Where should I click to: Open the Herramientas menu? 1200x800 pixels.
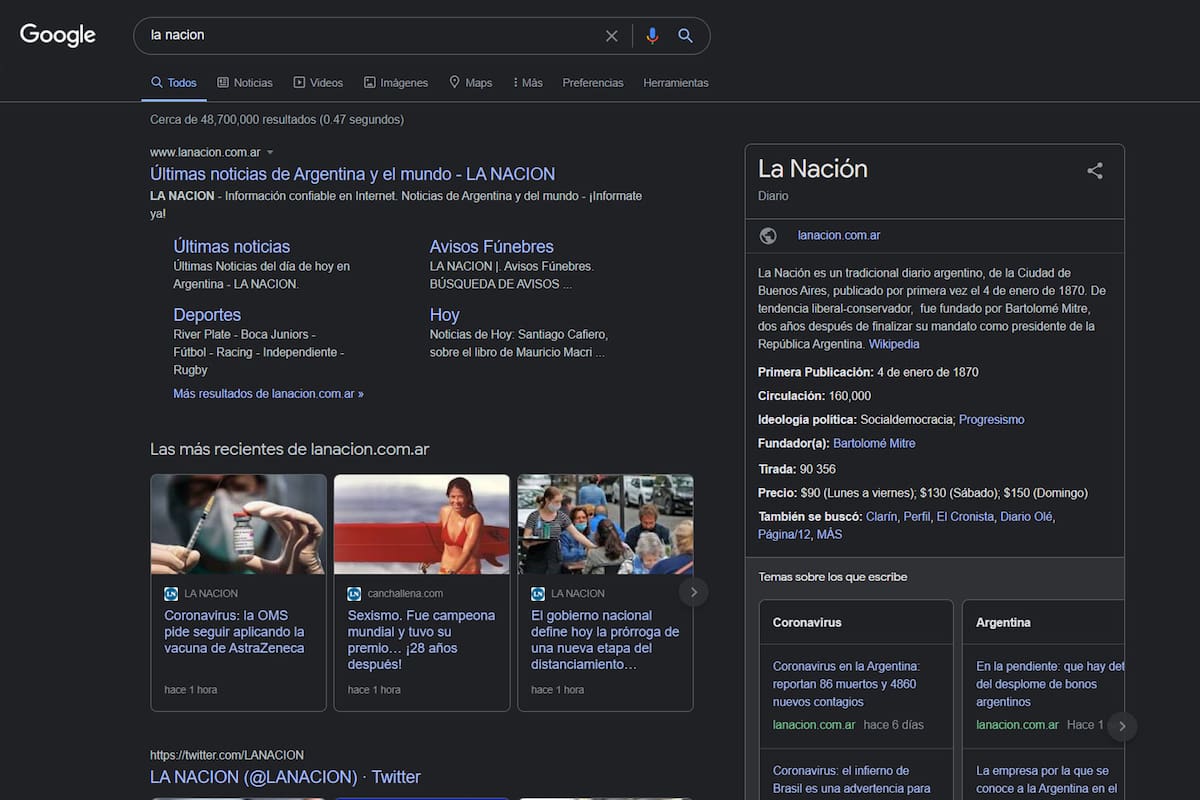pos(676,83)
